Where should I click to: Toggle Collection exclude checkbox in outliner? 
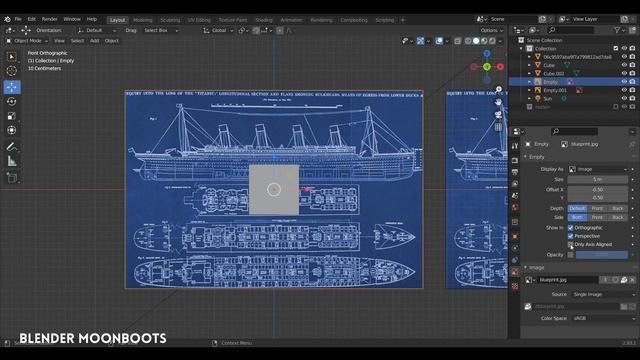pos(616,49)
